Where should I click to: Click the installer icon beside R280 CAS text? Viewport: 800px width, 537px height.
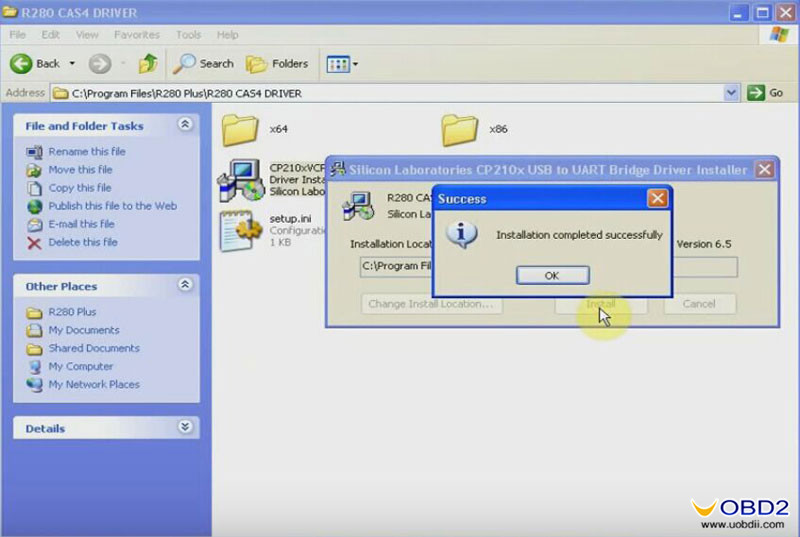(x=358, y=206)
